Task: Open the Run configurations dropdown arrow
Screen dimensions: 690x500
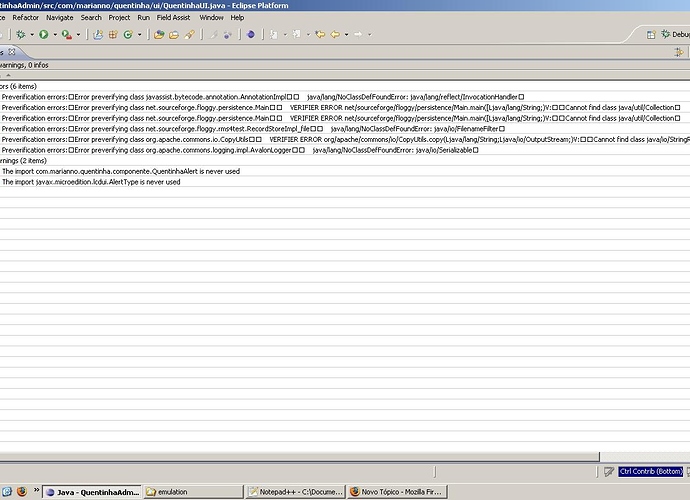Action: pyautogui.click(x=55, y=34)
